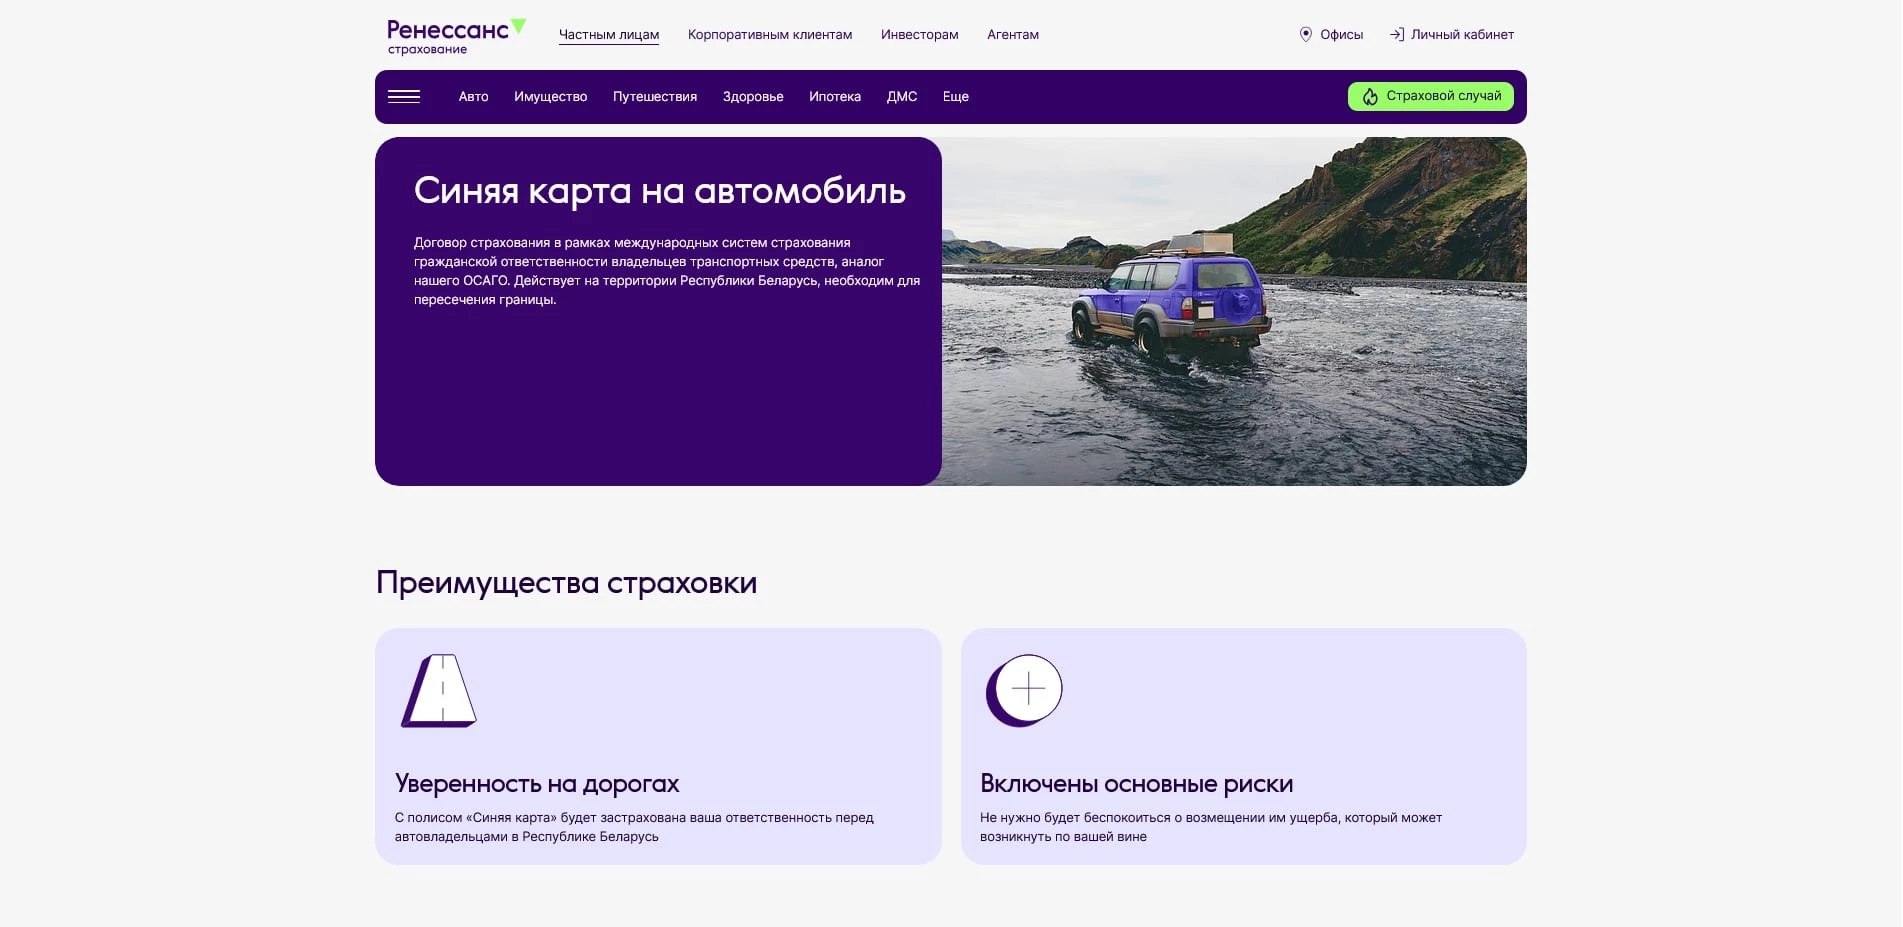Click the Страховой случай button

click(1430, 96)
